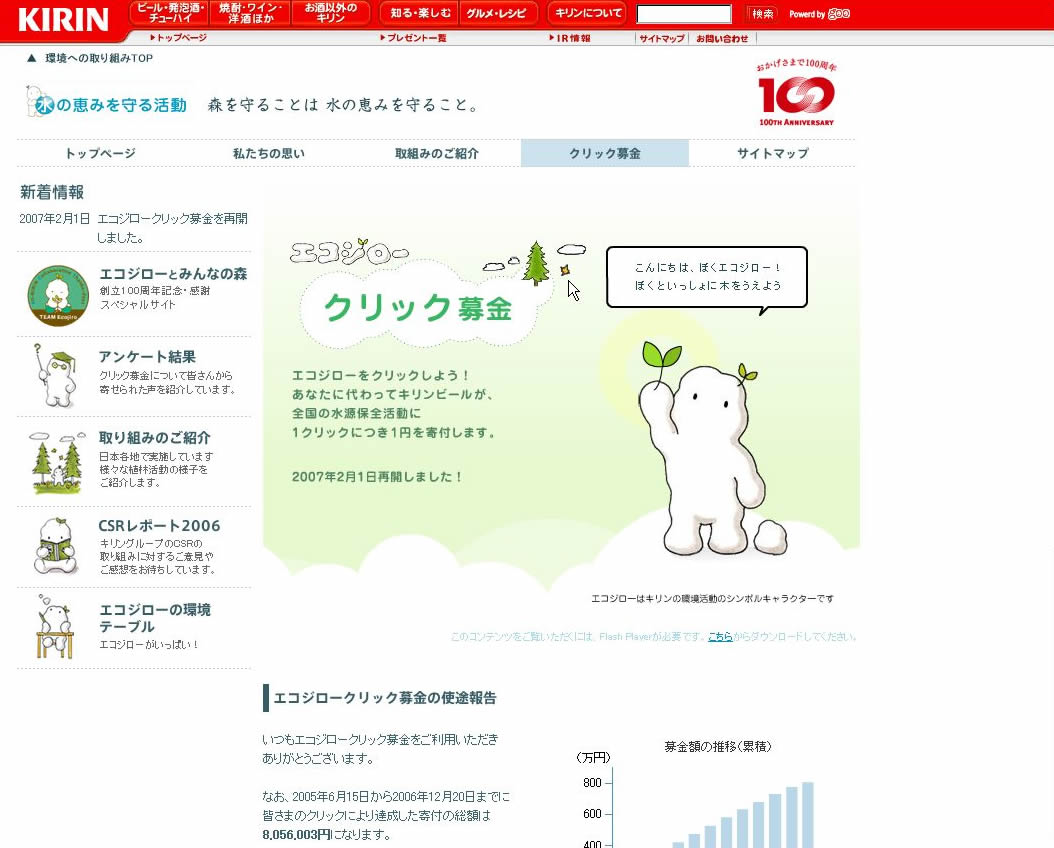Viewport: 1054px width, 848px height.
Task: Open the エコジローとみんなの森 link
Action: [173, 273]
